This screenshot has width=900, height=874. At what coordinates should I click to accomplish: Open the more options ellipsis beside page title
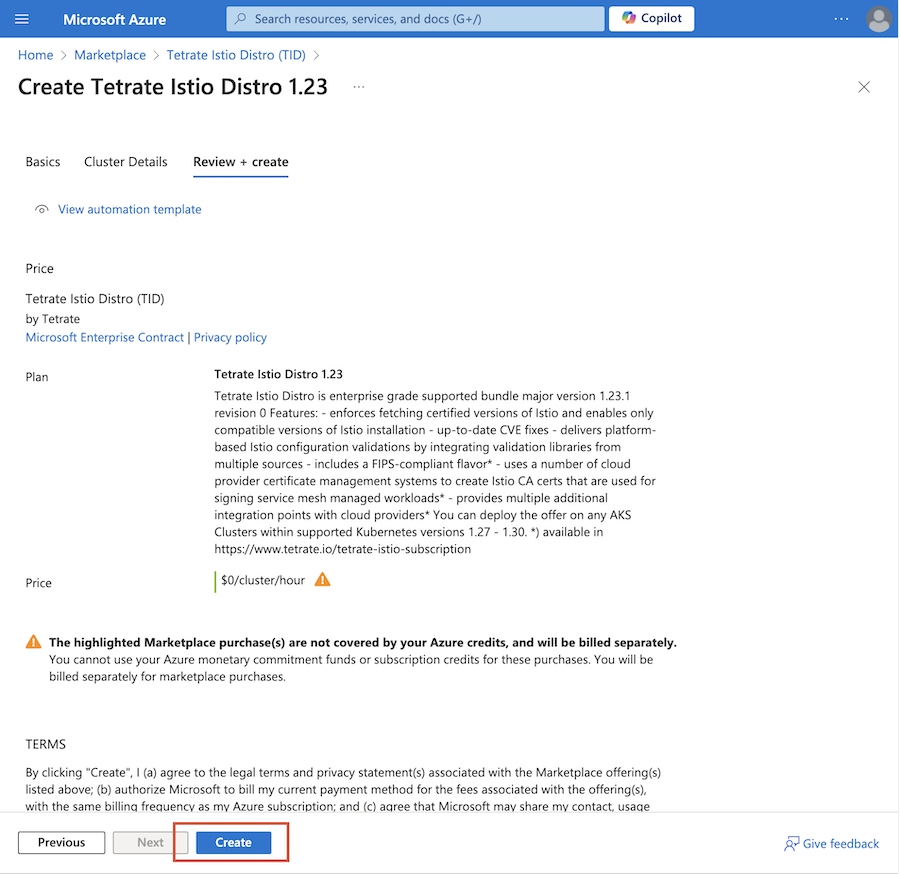pos(359,87)
